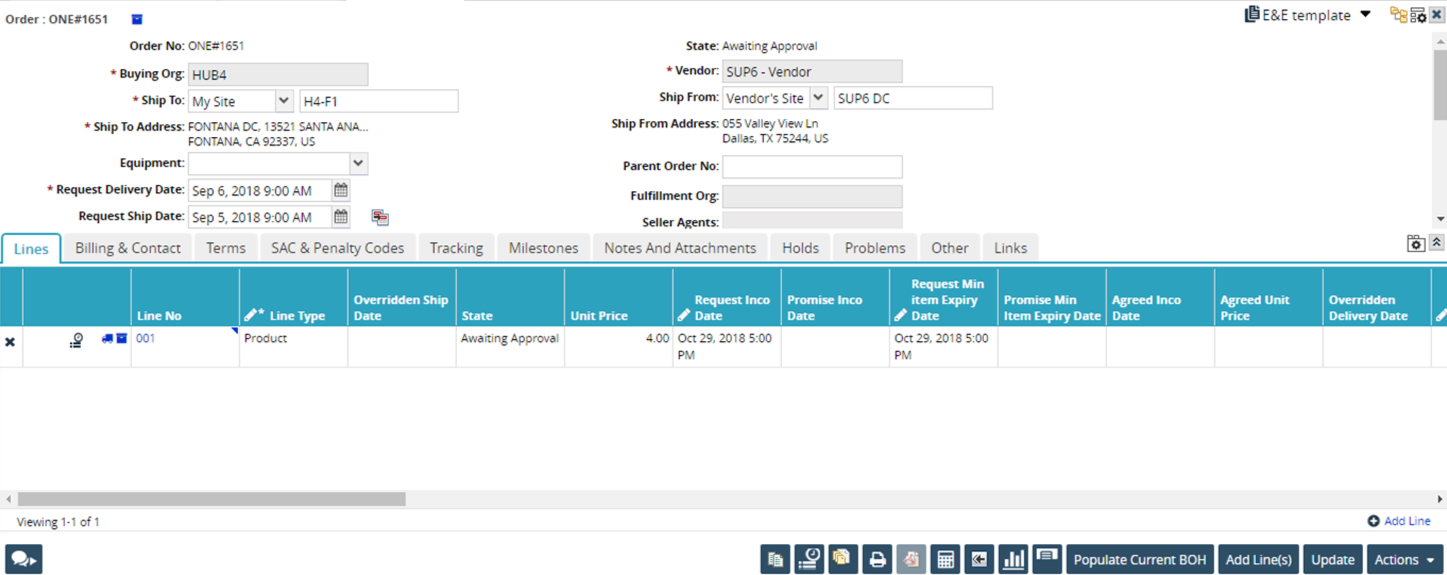Click the copy documents toolbar icon

pos(843,560)
